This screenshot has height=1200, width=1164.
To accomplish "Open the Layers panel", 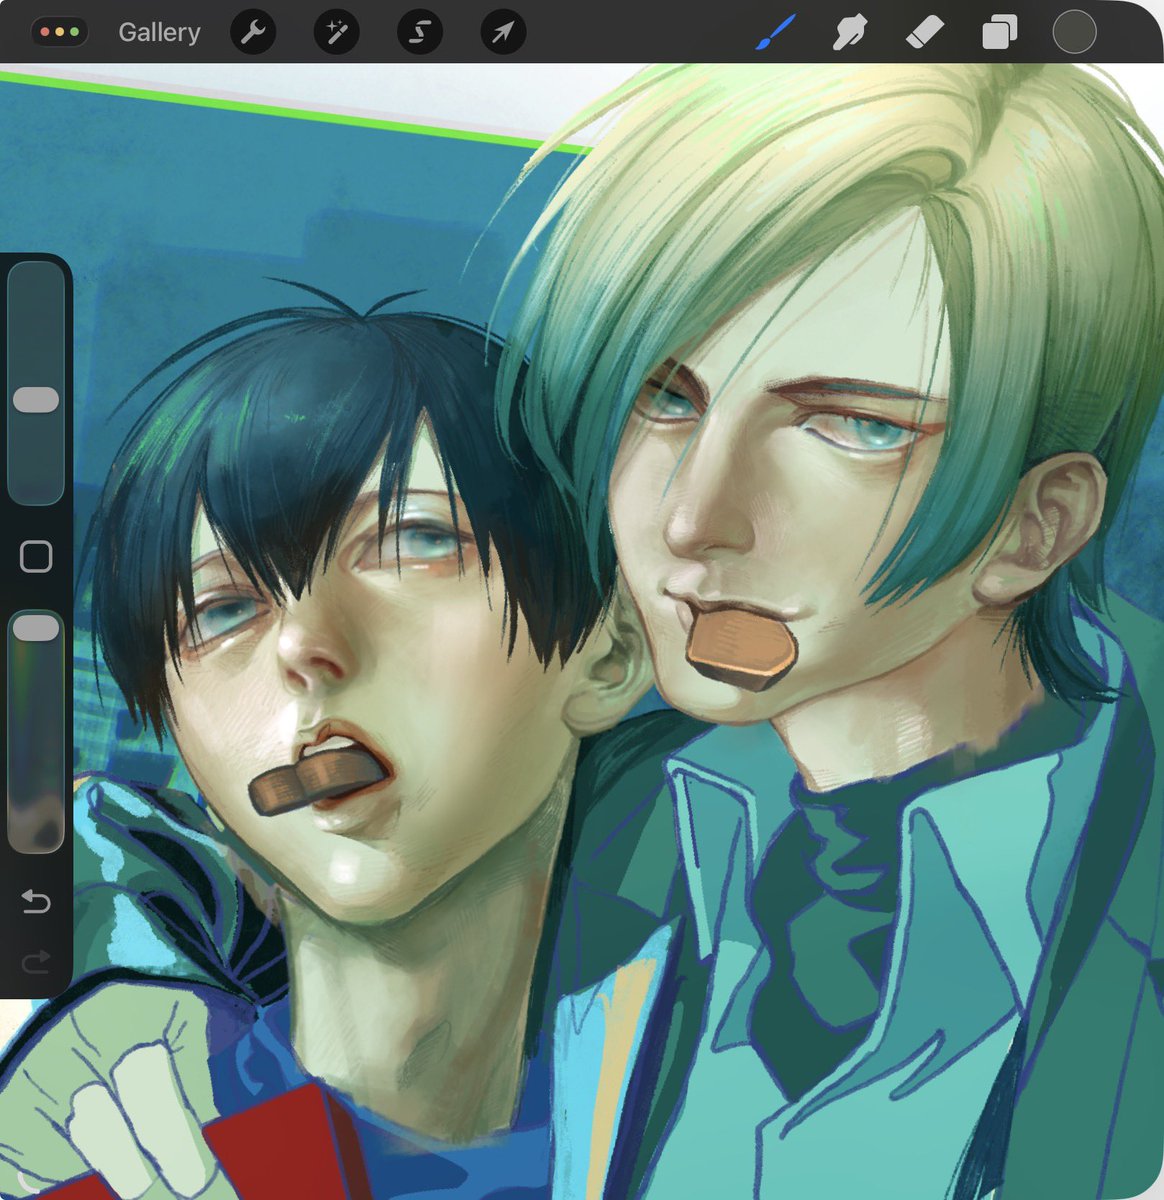I will pos(999,31).
